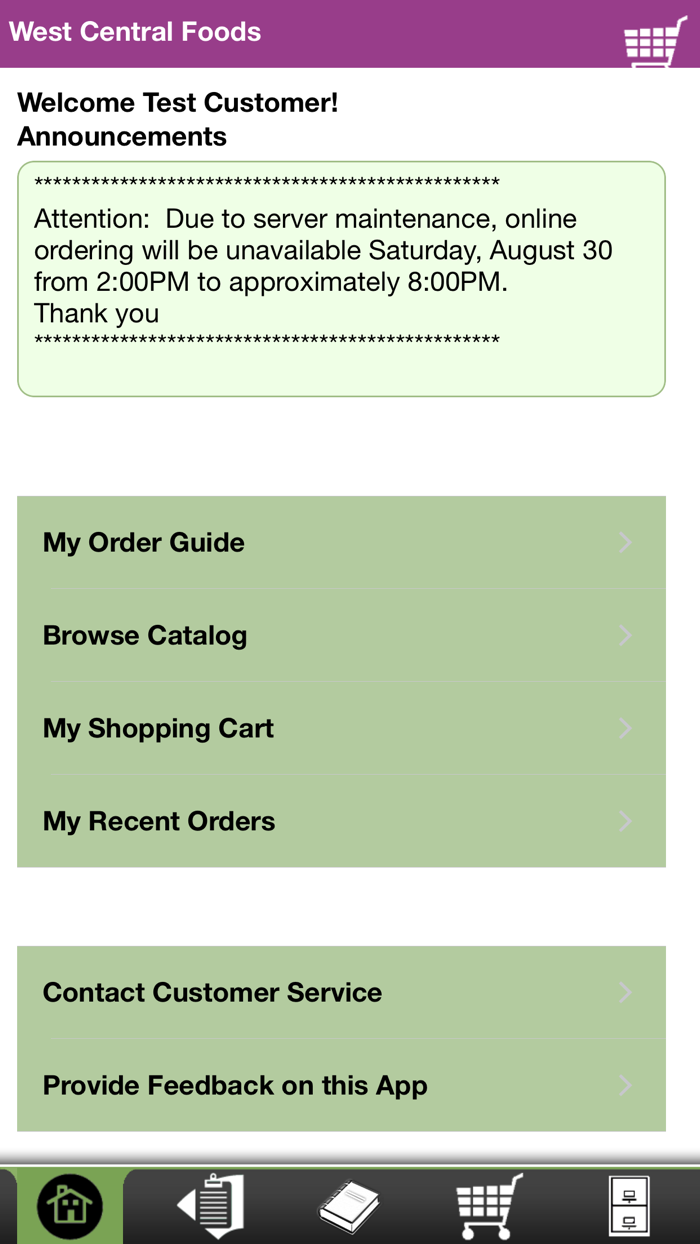Tap Contact Customer Service
This screenshot has height=1244, width=700.
212,992
